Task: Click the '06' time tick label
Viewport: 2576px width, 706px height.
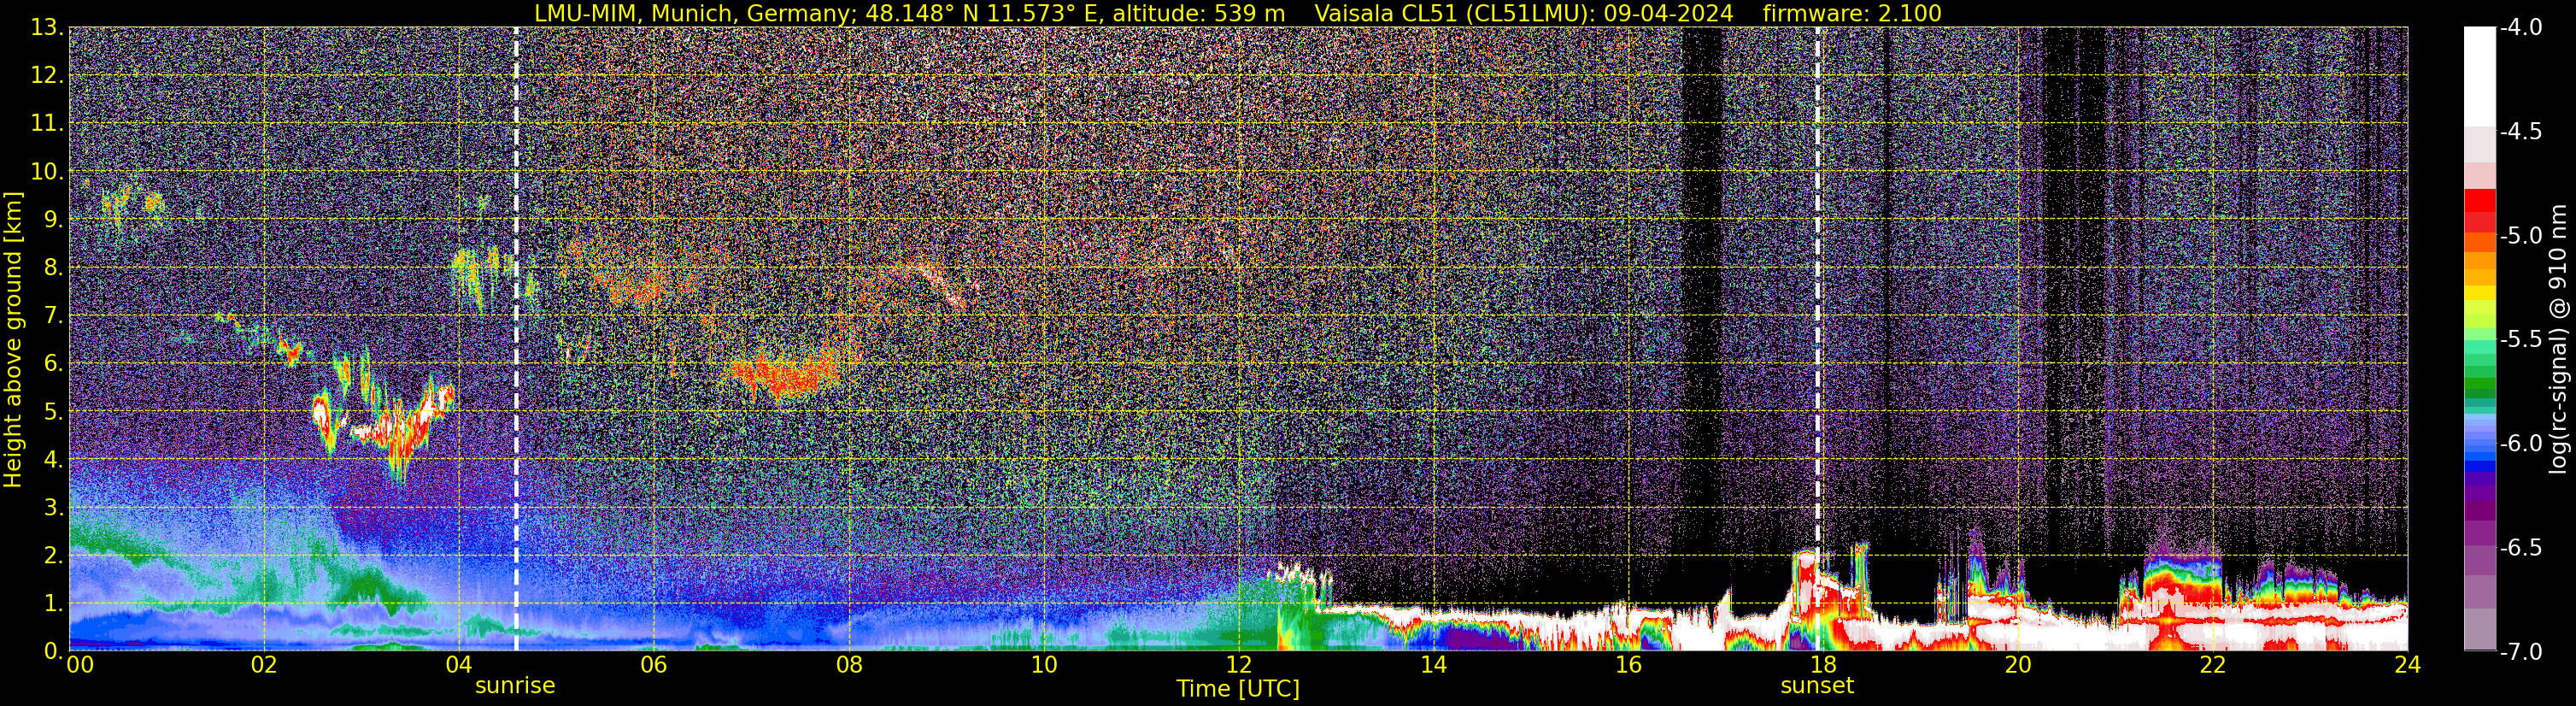Action: [654, 665]
